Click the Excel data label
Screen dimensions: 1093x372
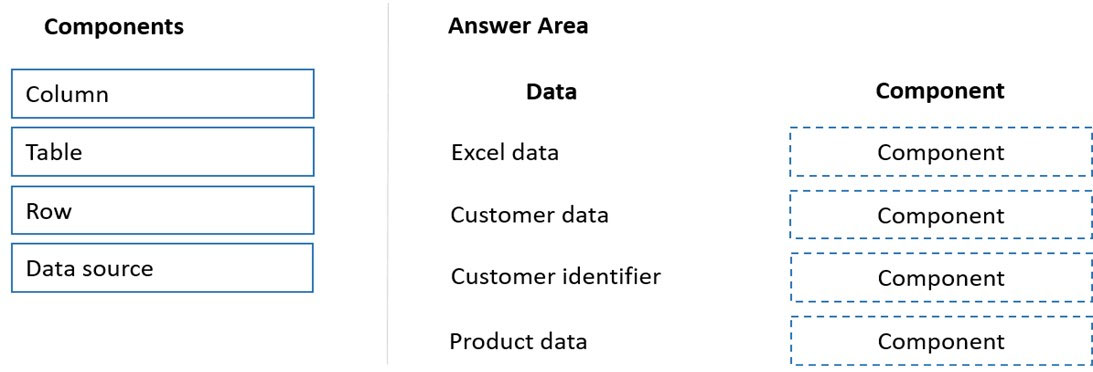tap(505, 152)
